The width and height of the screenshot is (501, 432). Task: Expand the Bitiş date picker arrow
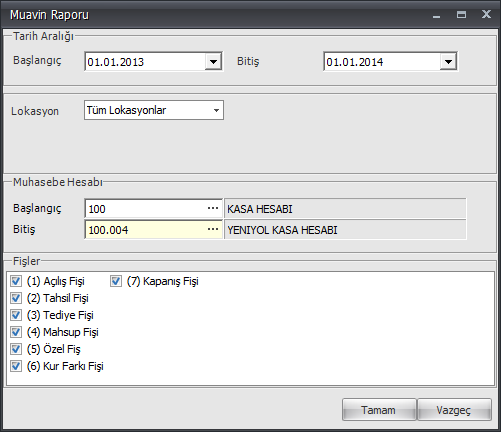point(448,62)
